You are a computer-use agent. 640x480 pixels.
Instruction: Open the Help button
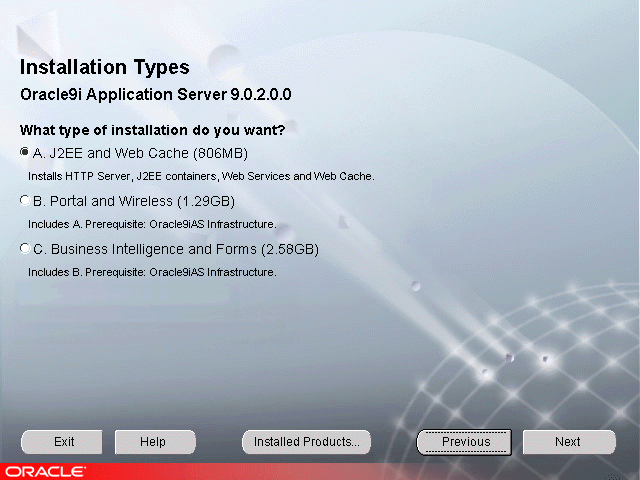[x=155, y=442]
